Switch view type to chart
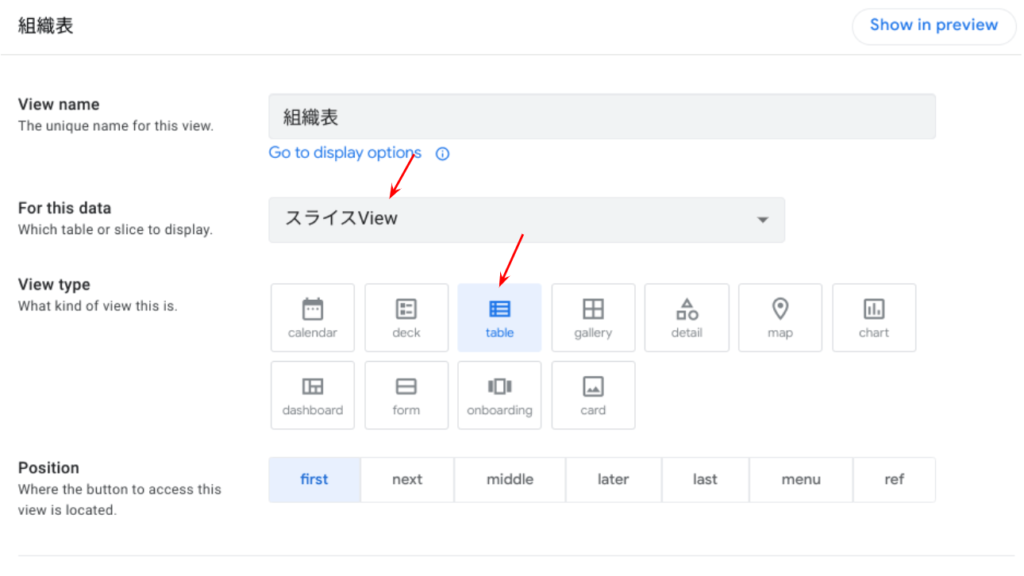This screenshot has height=576, width=1024. pyautogui.click(x=873, y=318)
